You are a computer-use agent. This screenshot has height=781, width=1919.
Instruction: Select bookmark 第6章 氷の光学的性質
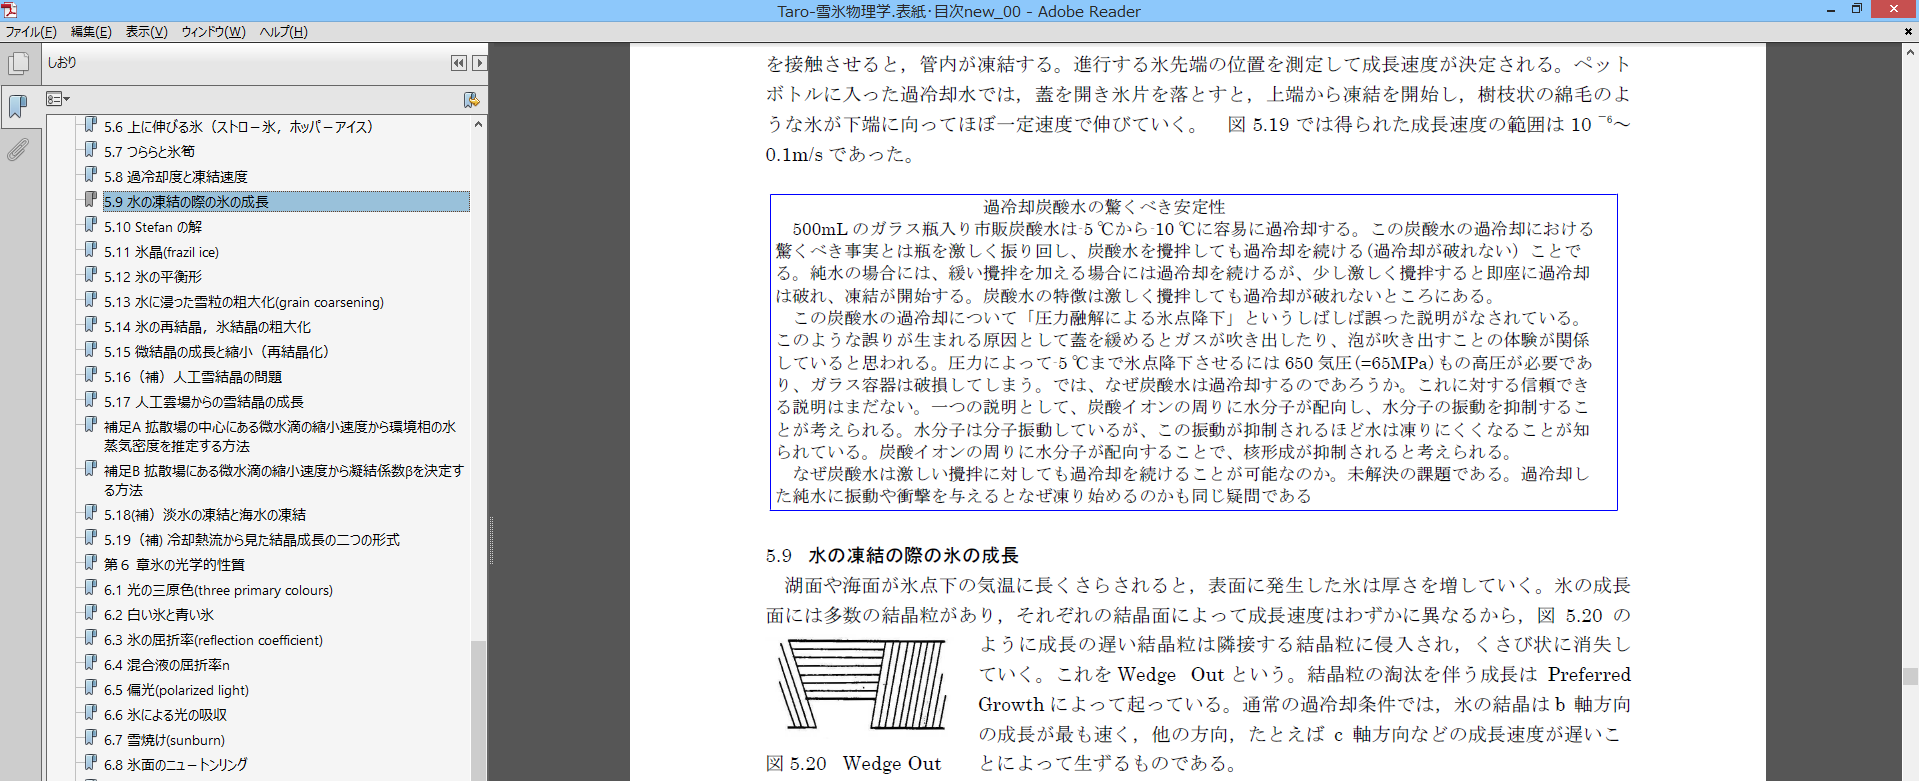coord(174,565)
